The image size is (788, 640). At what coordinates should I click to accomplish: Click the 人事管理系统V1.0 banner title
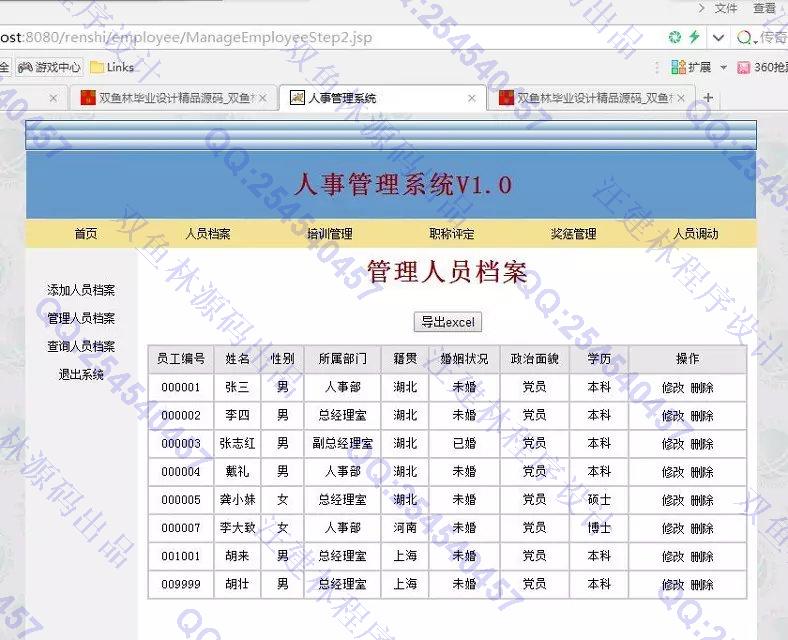click(403, 184)
